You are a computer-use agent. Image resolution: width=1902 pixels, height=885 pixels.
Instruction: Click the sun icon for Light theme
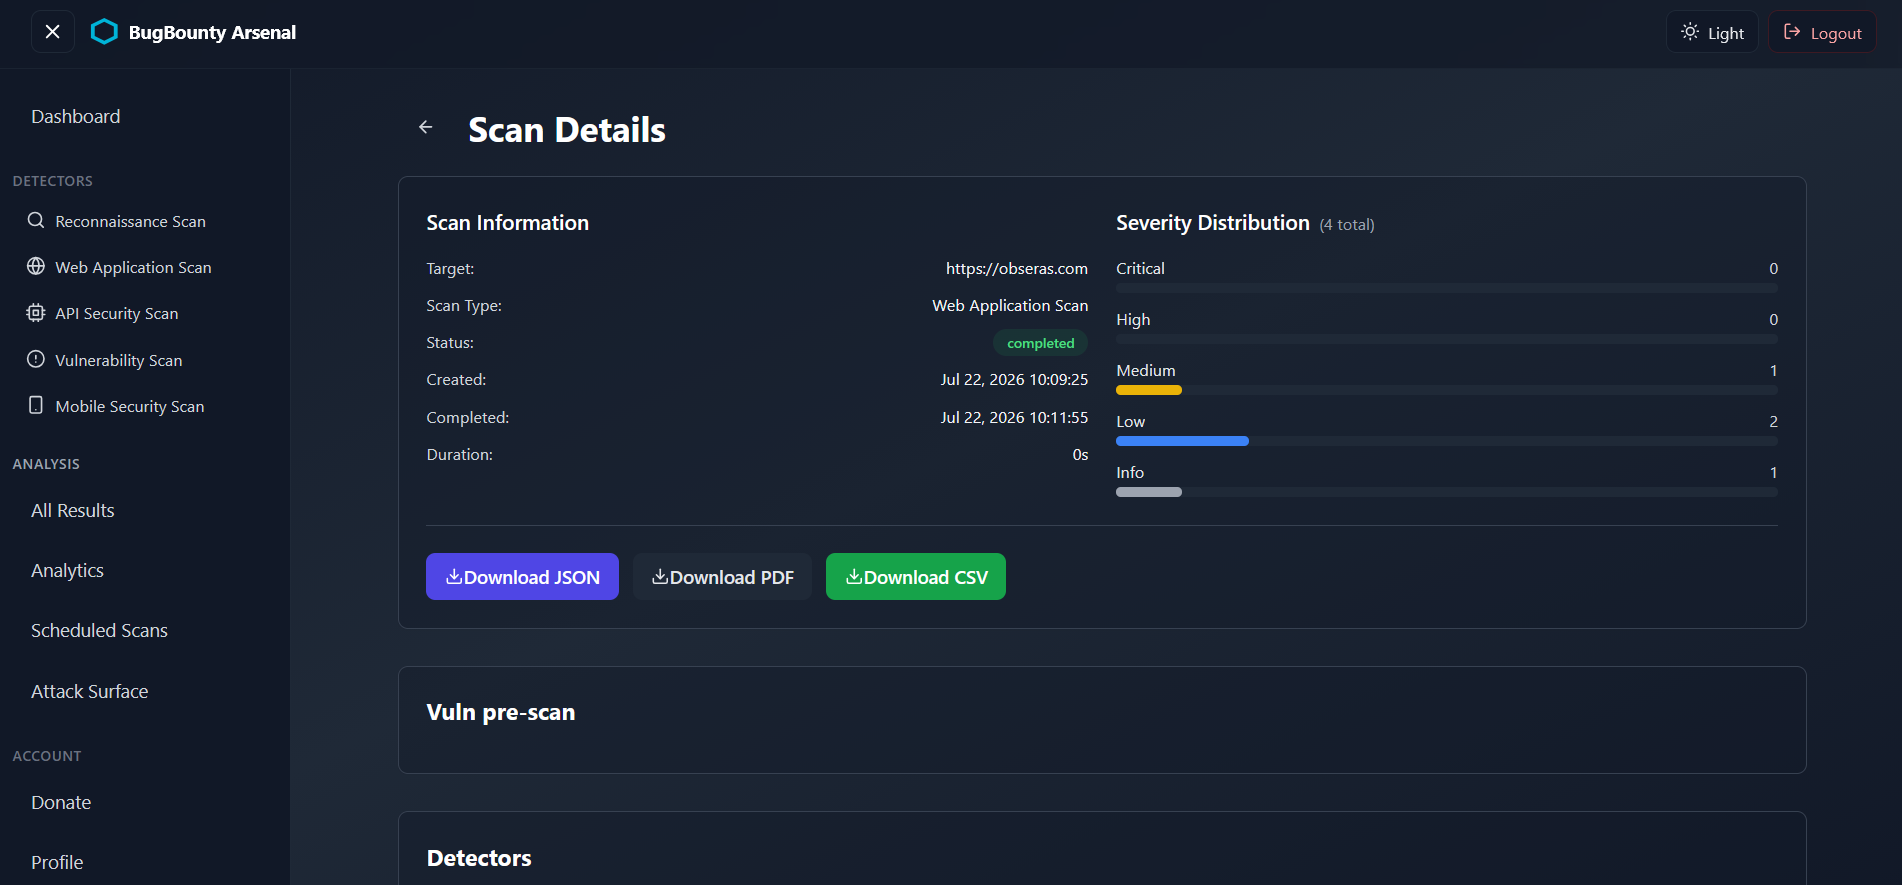(1689, 32)
